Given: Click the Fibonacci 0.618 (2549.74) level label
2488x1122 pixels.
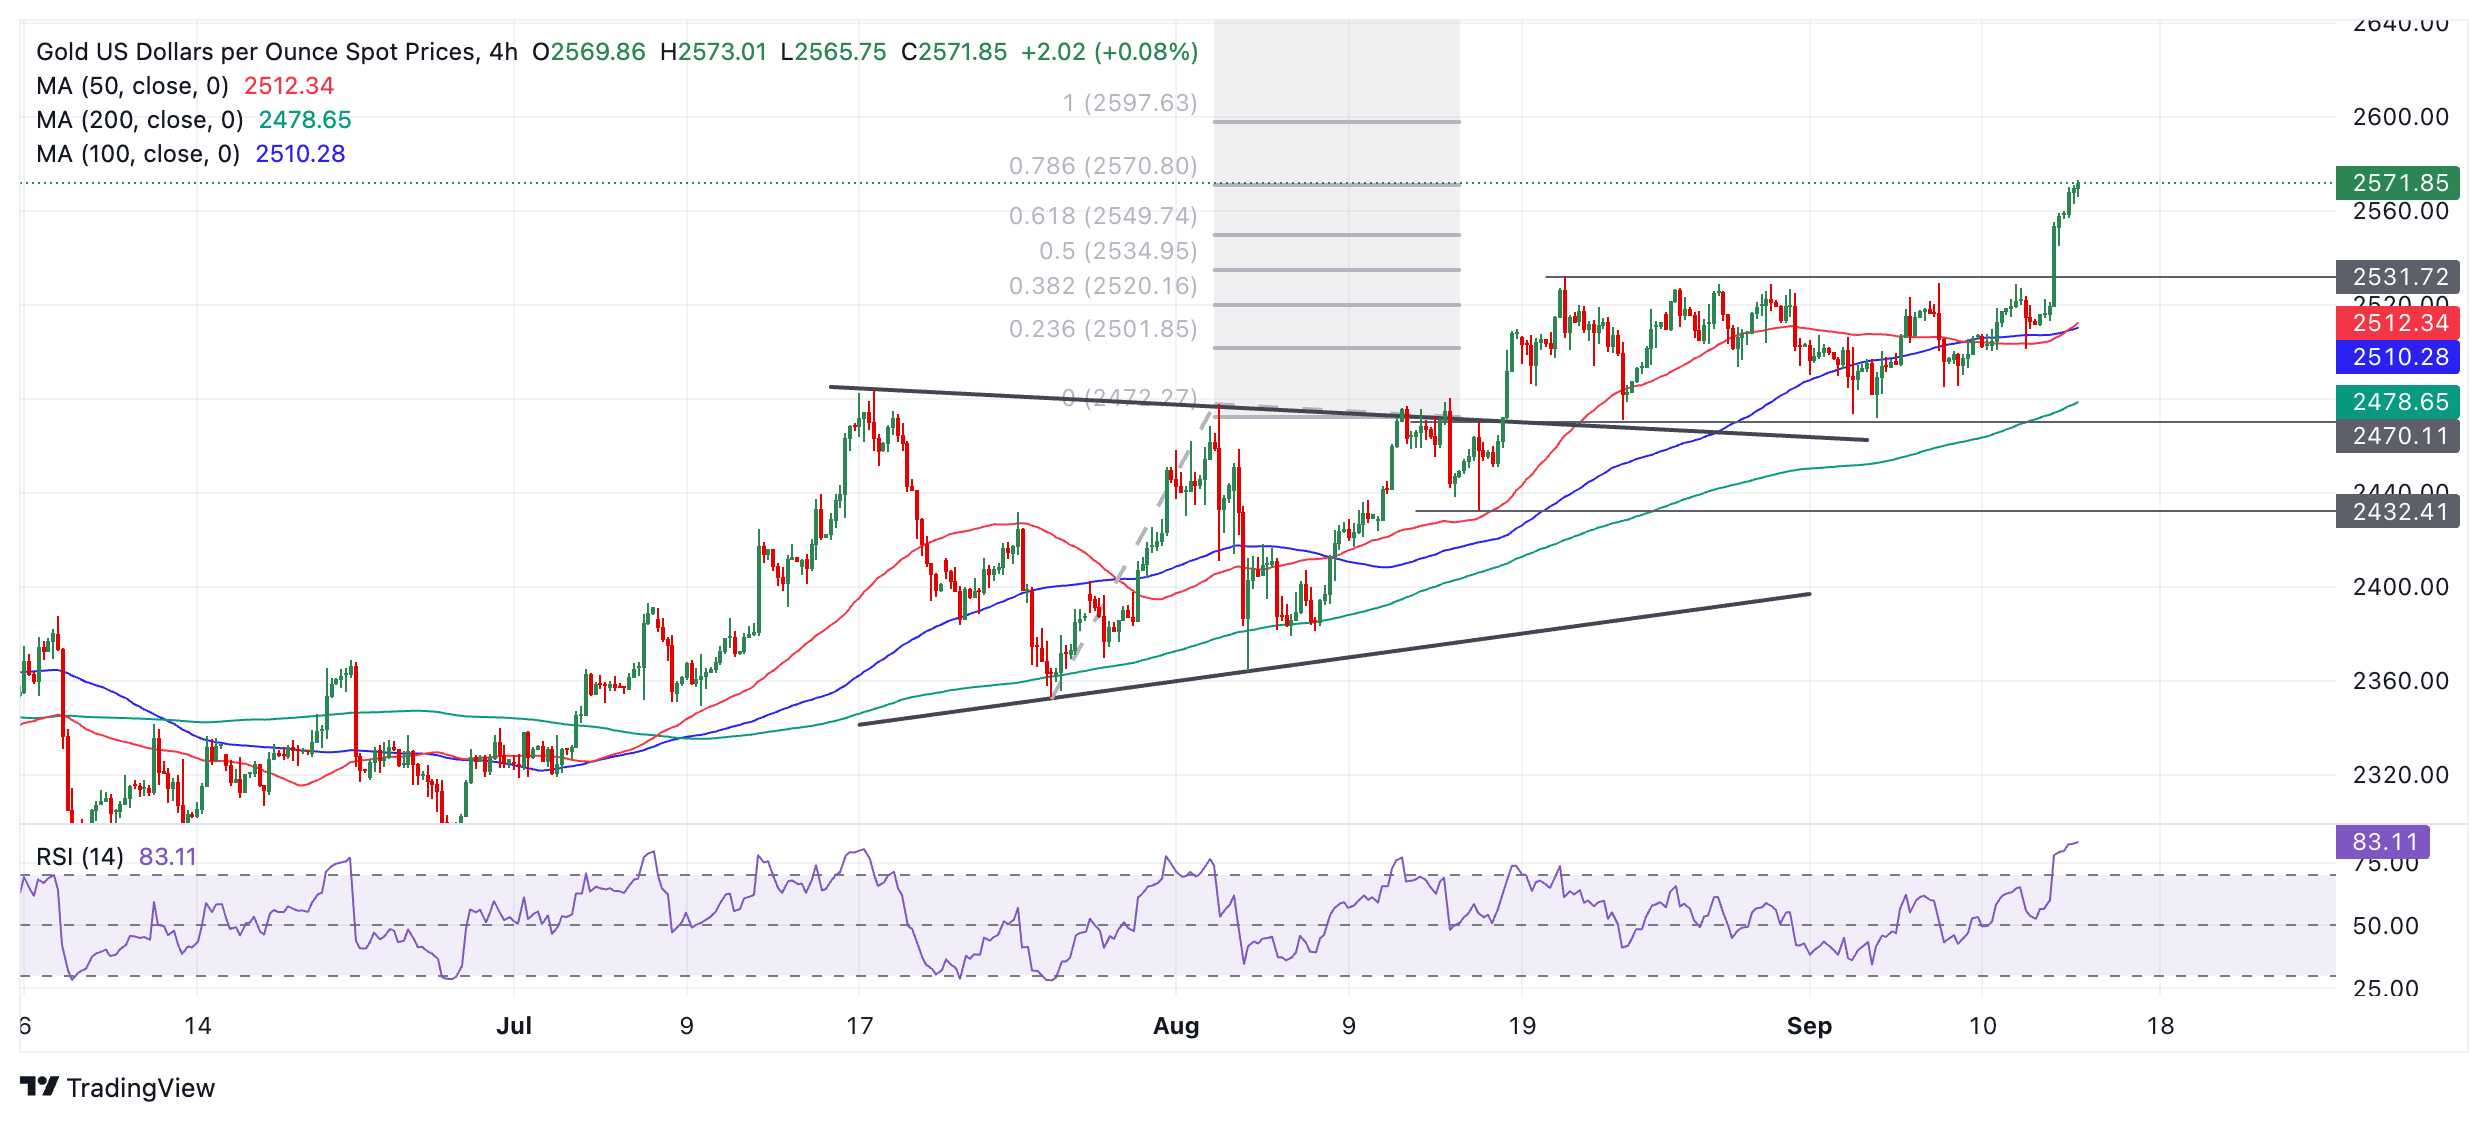Looking at the screenshot, I should tap(1102, 216).
